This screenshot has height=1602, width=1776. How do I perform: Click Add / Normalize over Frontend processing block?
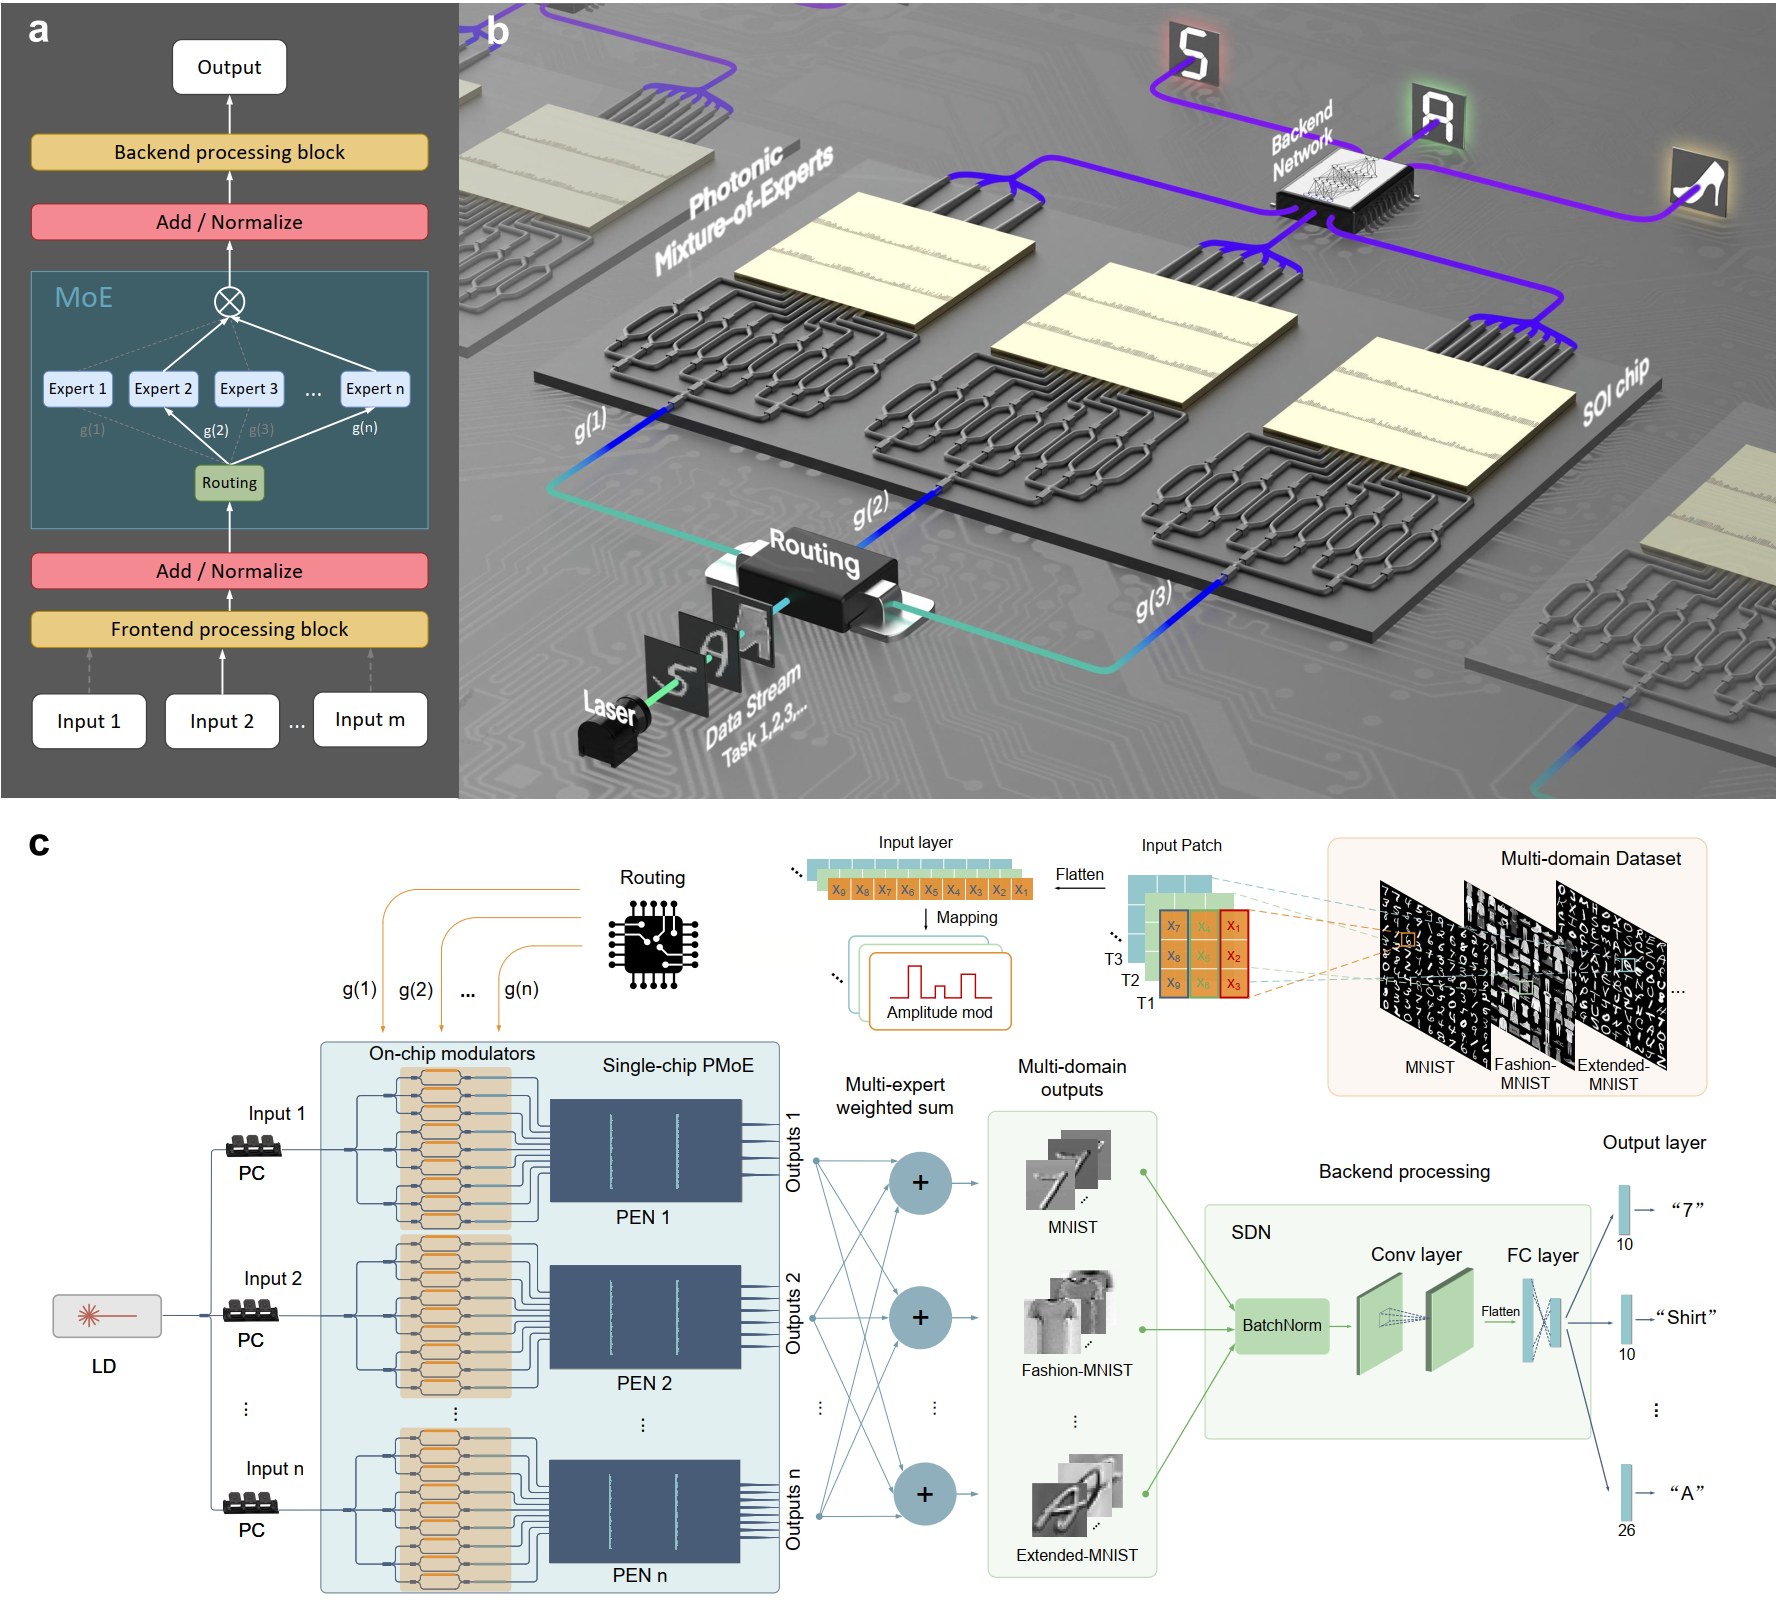(x=229, y=571)
